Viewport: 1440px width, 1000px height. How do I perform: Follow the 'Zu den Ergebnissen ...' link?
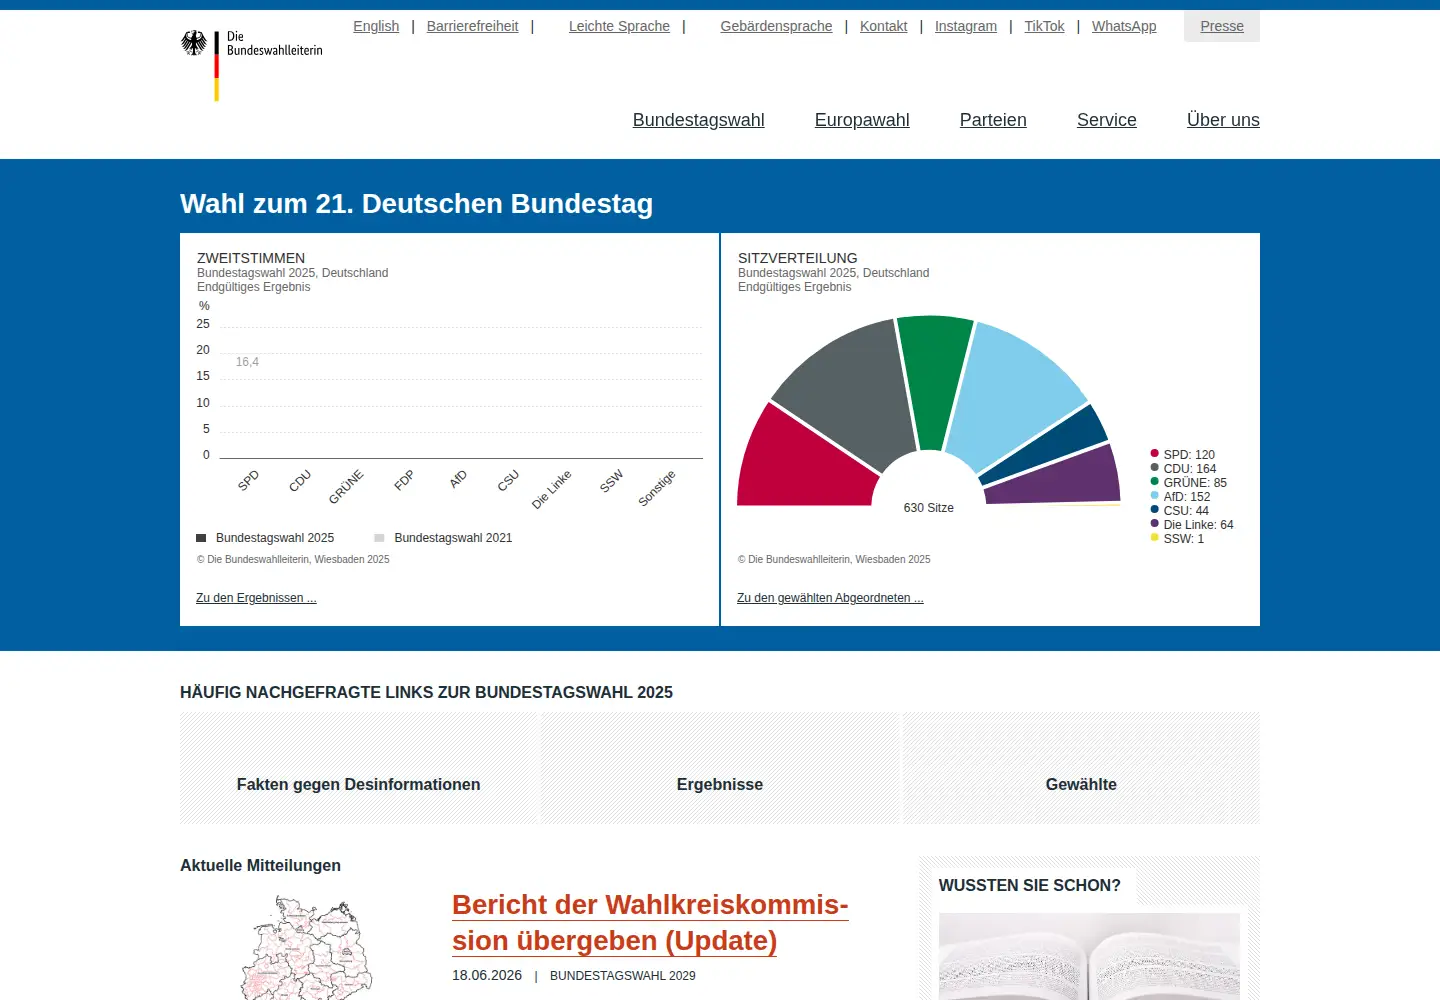coord(256,598)
